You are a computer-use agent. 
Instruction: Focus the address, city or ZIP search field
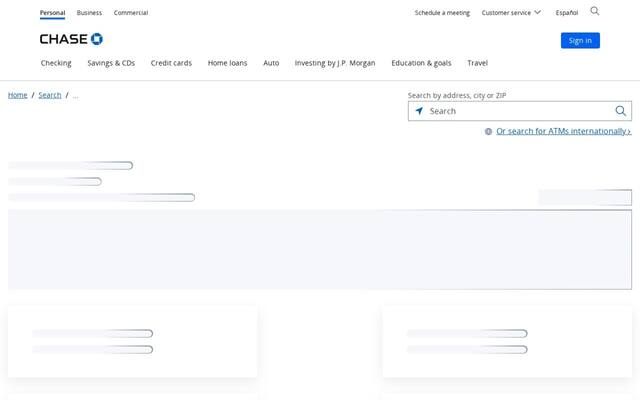click(x=520, y=111)
